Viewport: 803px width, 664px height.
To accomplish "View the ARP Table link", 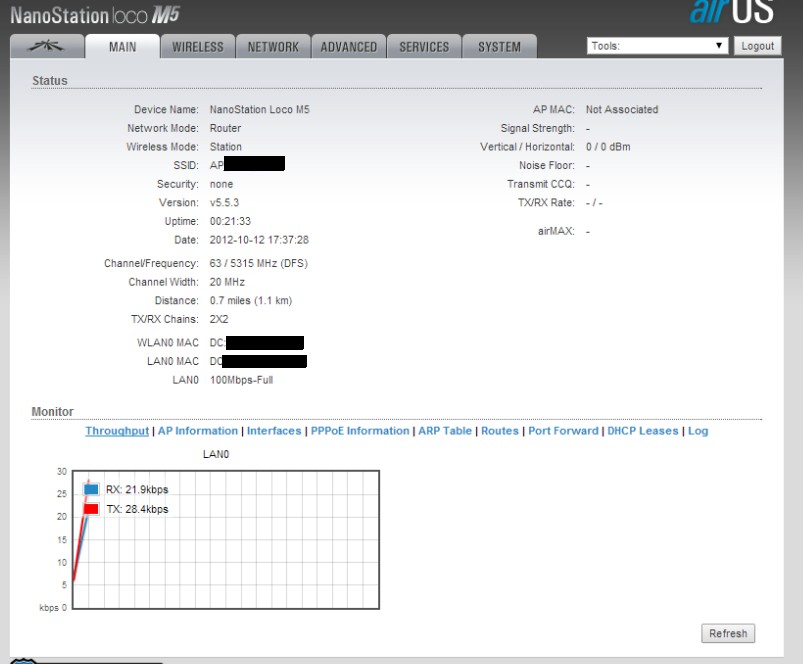I will 445,431.
